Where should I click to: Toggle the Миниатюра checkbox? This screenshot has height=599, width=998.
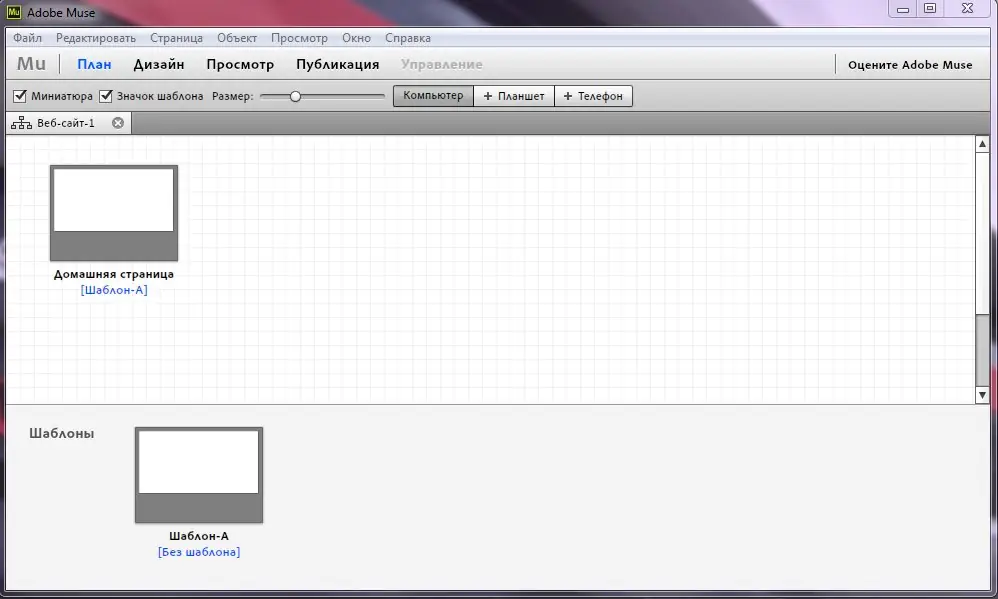(x=20, y=96)
